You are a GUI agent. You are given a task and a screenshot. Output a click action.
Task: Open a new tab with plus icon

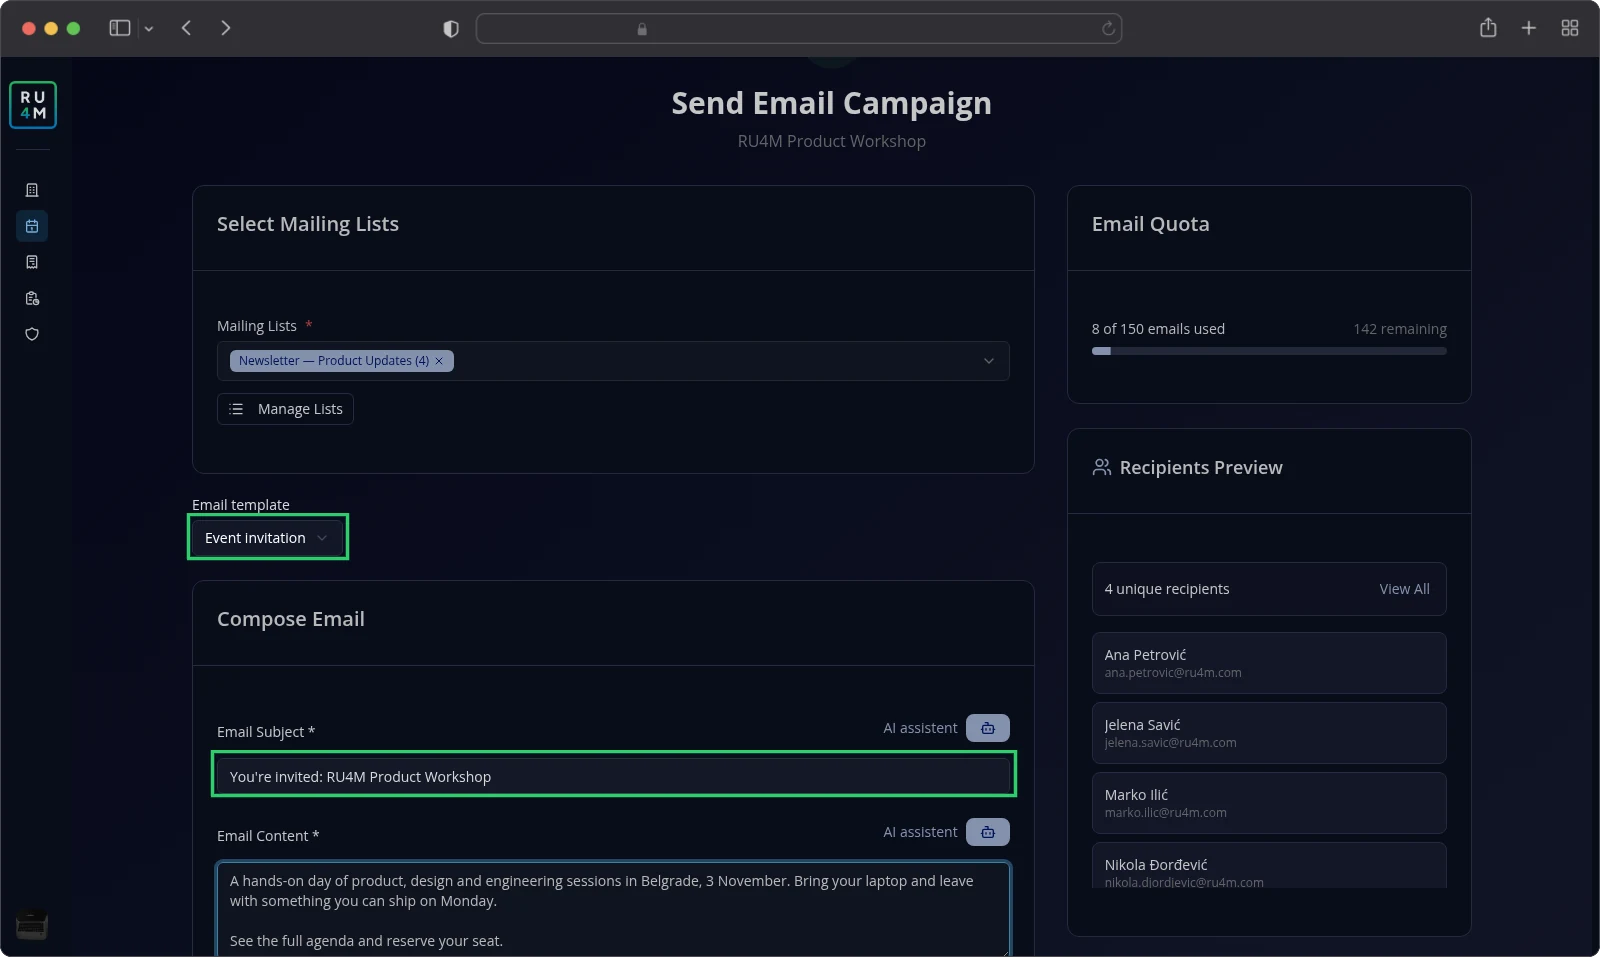(x=1529, y=28)
